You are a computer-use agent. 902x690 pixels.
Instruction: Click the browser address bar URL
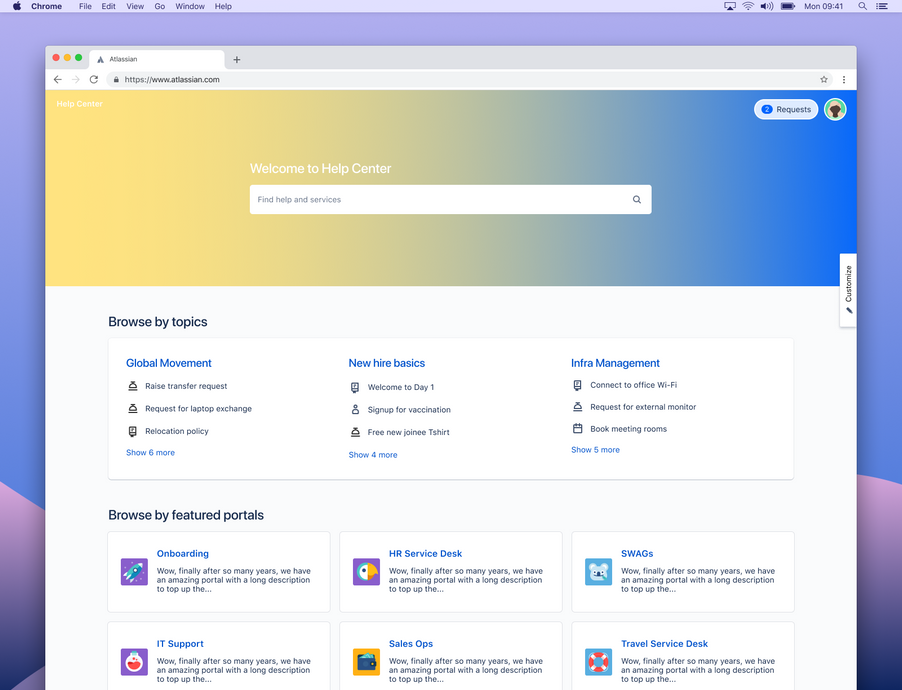[x=172, y=79]
